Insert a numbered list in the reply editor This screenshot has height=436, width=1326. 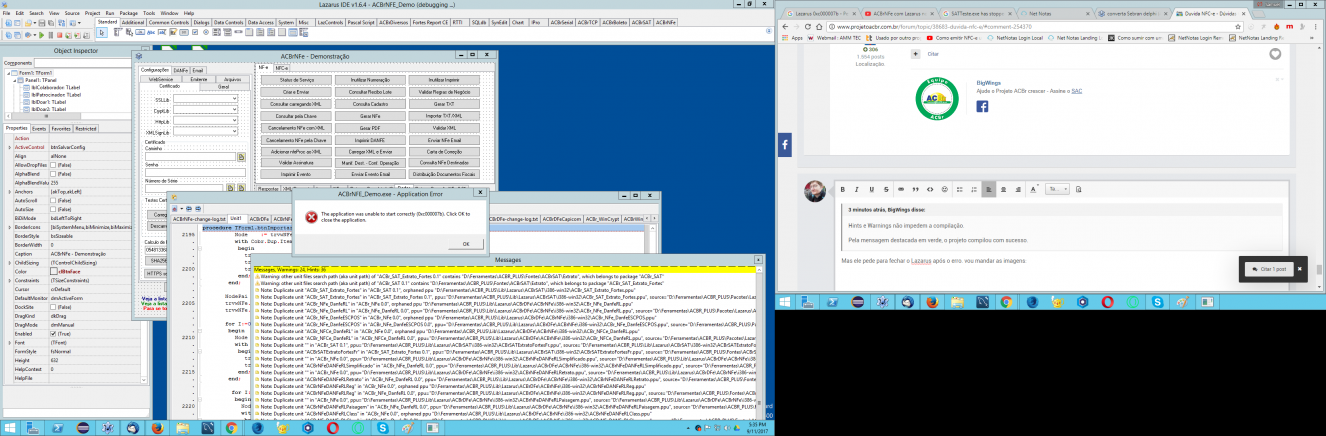click(974, 189)
